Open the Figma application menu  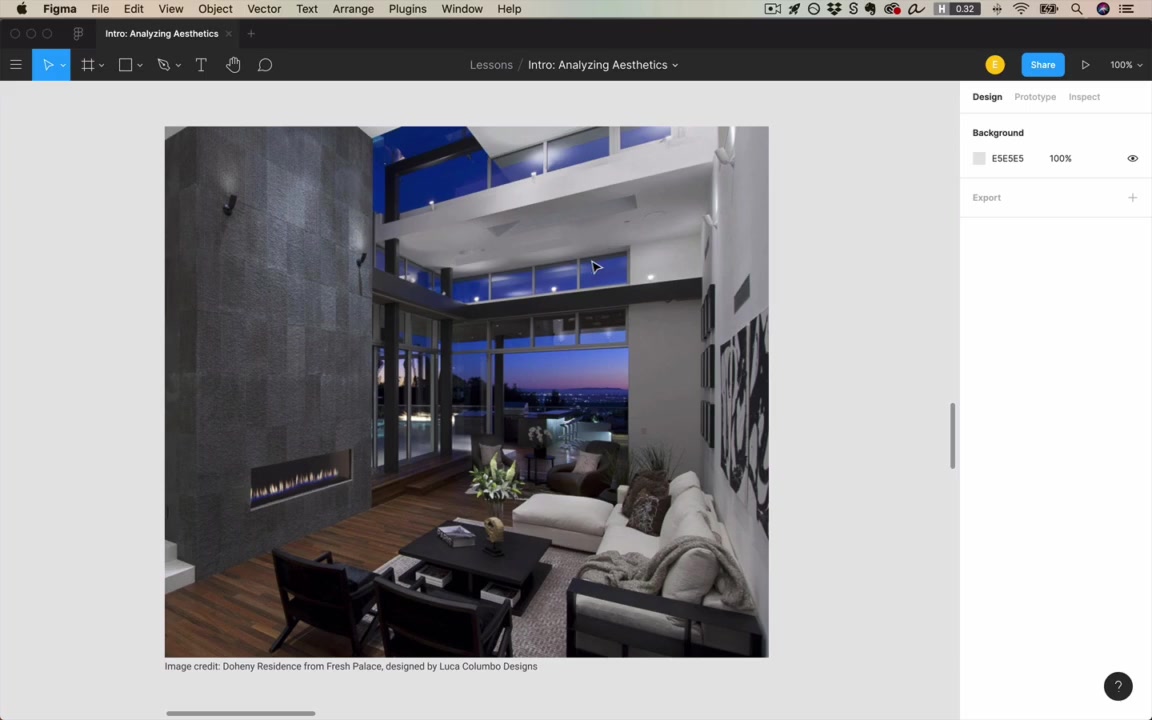tap(60, 9)
